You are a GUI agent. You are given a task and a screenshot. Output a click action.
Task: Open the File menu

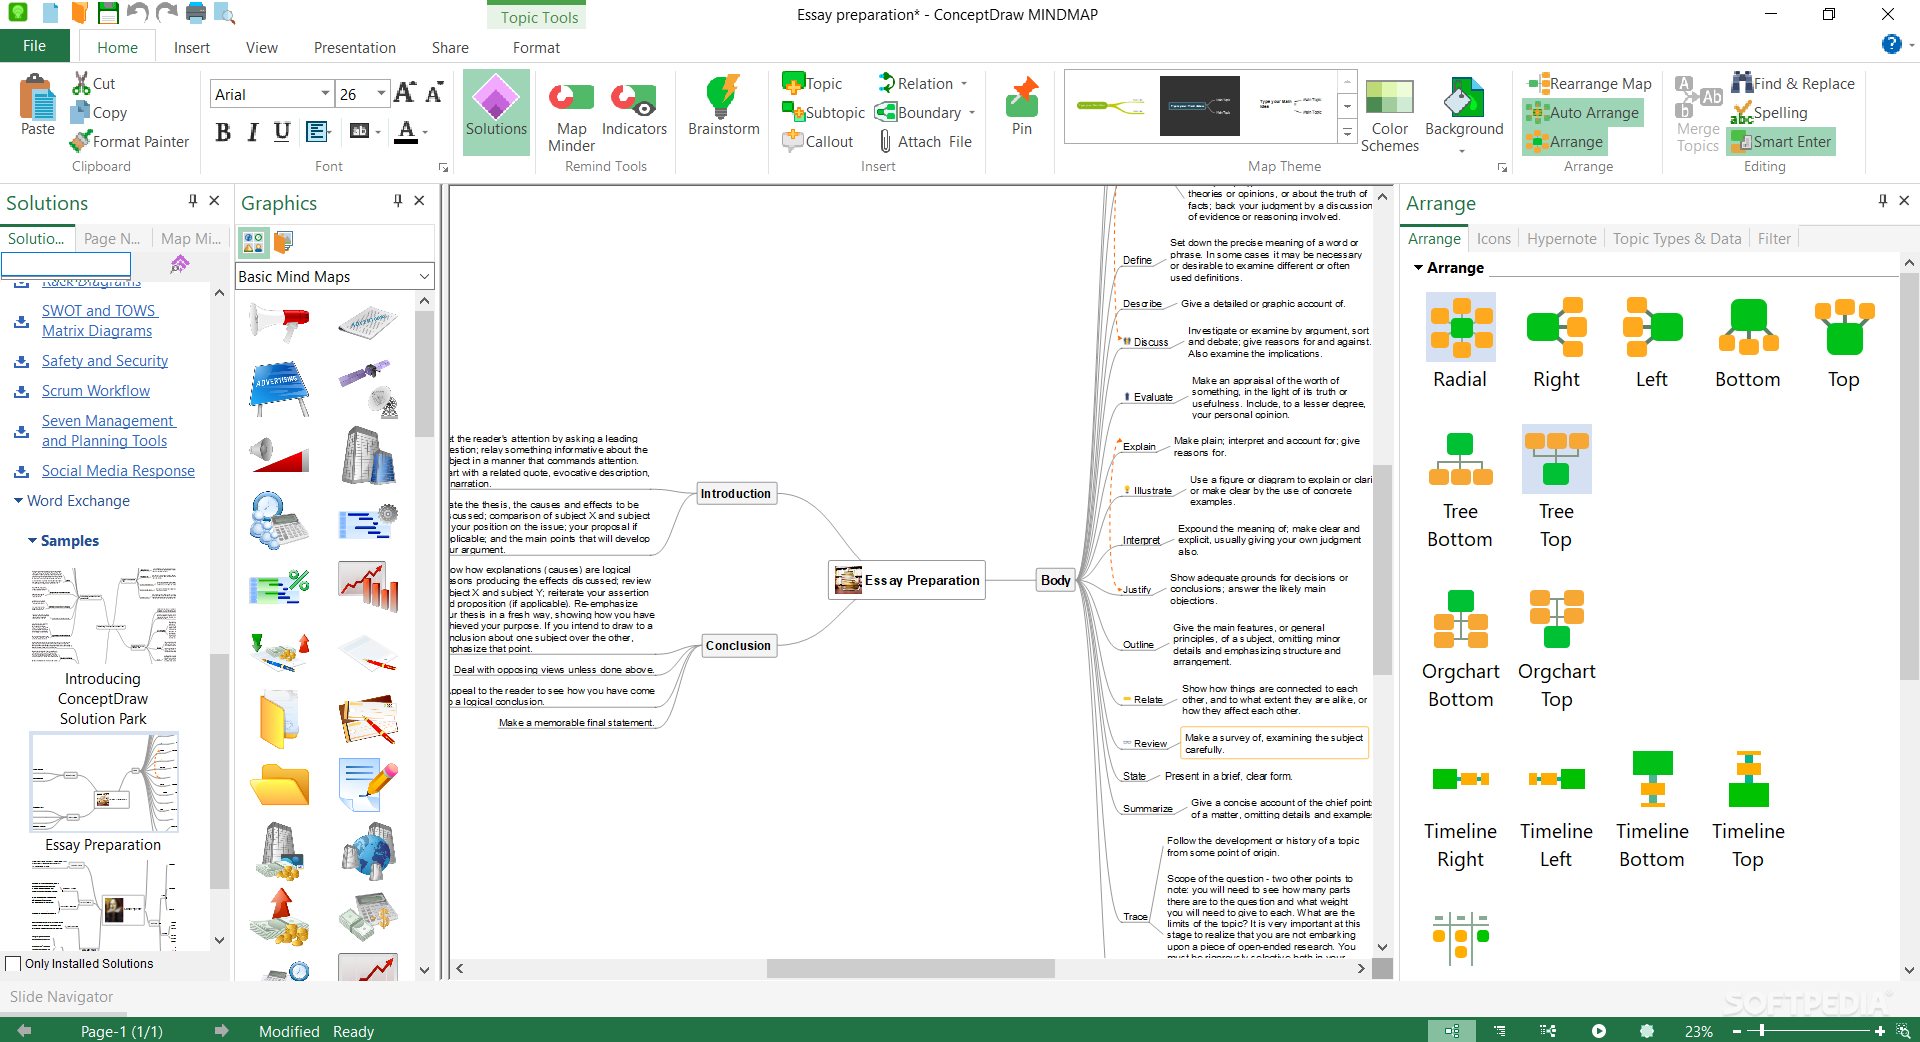(35, 46)
